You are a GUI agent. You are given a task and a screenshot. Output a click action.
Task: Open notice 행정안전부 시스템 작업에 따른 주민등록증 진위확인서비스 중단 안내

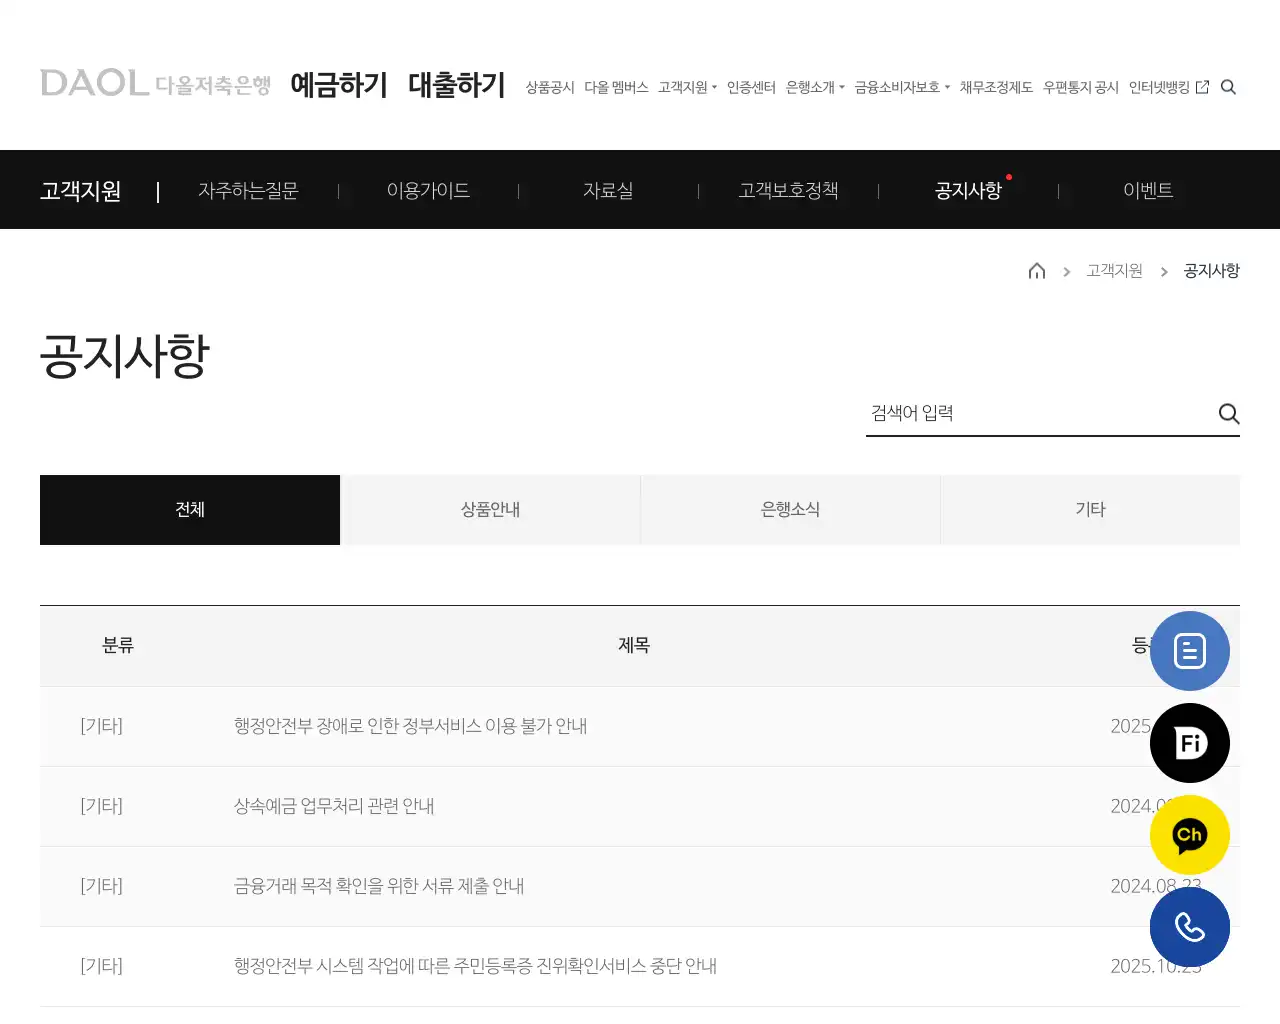click(x=475, y=966)
